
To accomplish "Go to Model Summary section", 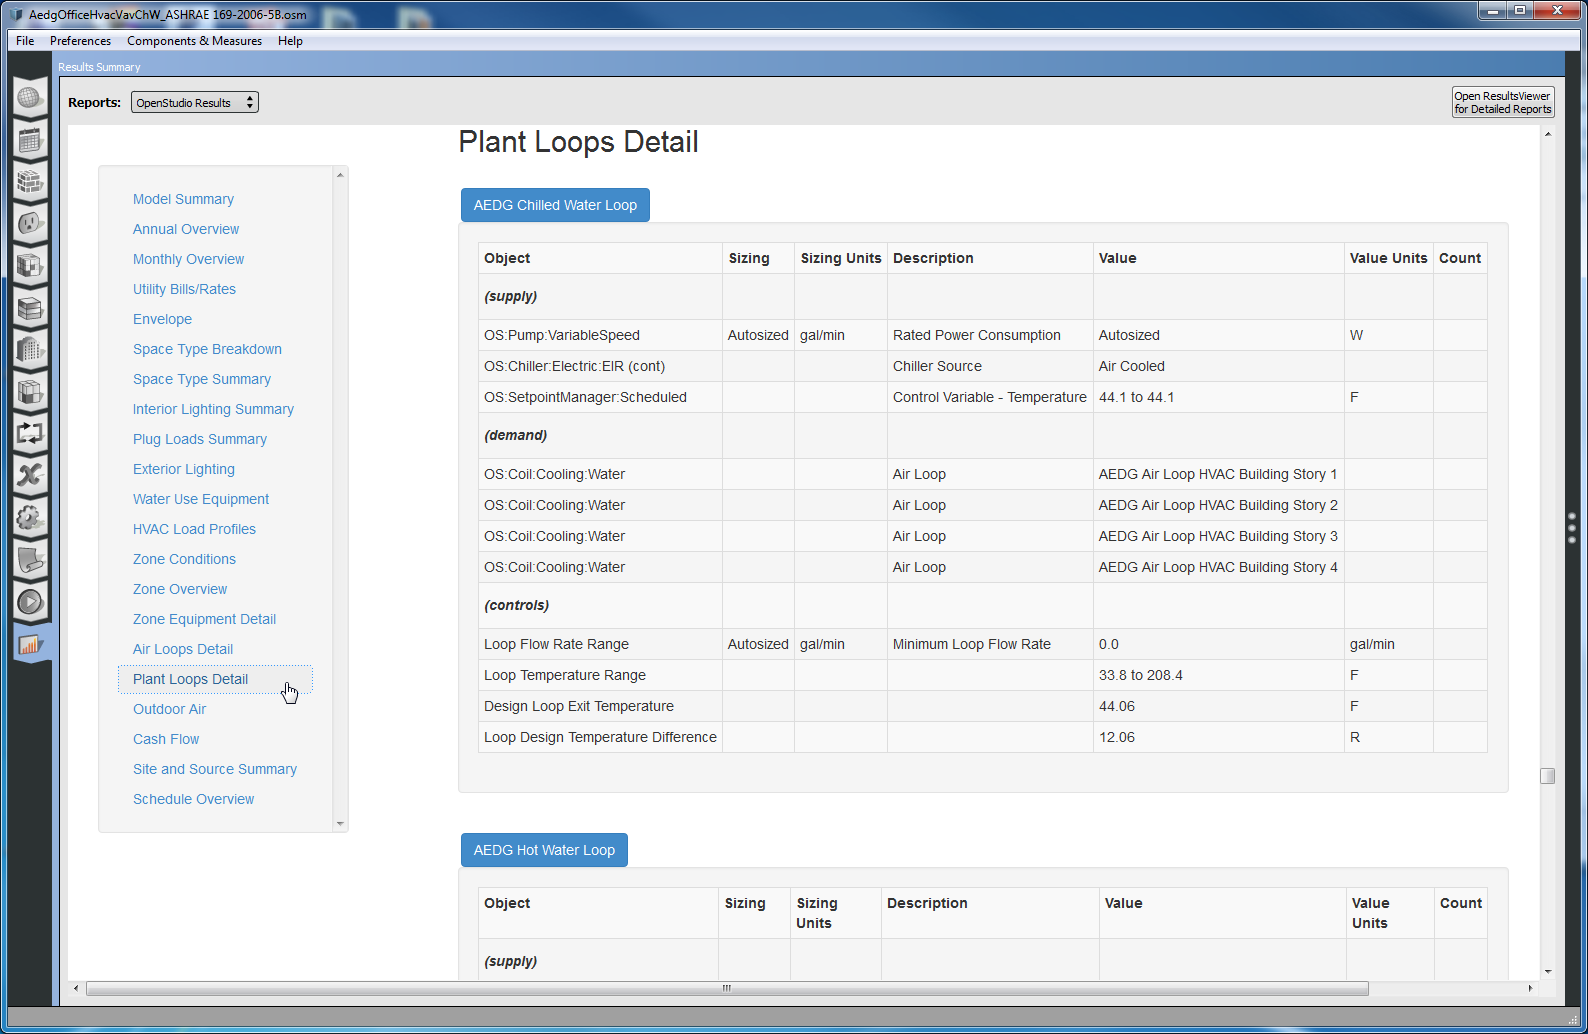I will 183,199.
